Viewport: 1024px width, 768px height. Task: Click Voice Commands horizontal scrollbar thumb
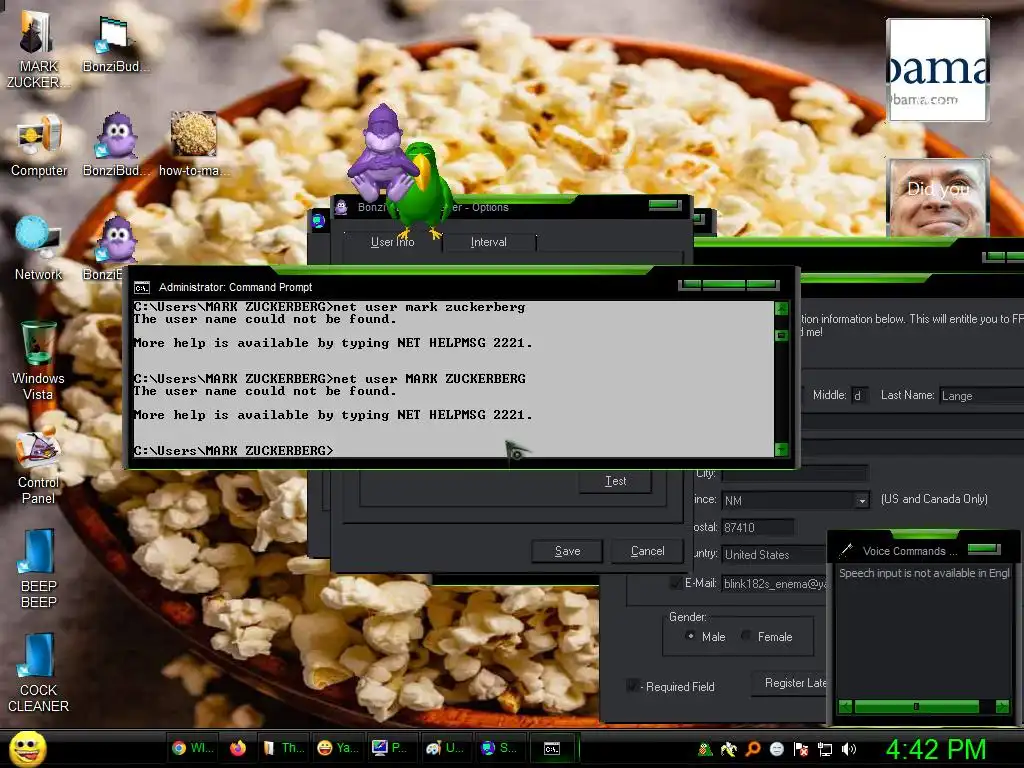[917, 707]
